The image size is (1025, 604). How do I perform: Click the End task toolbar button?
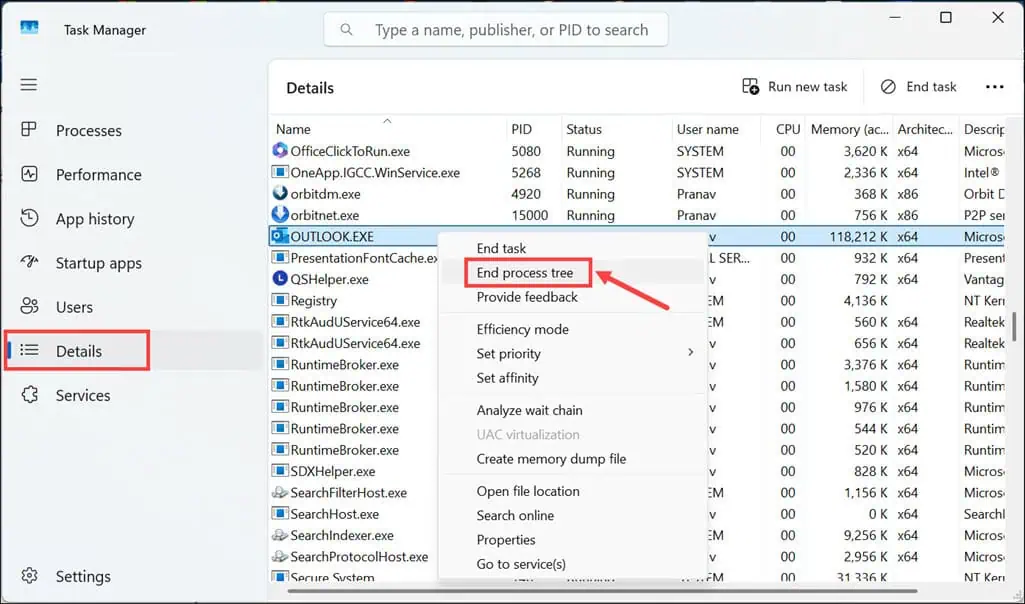pyautogui.click(x=918, y=86)
